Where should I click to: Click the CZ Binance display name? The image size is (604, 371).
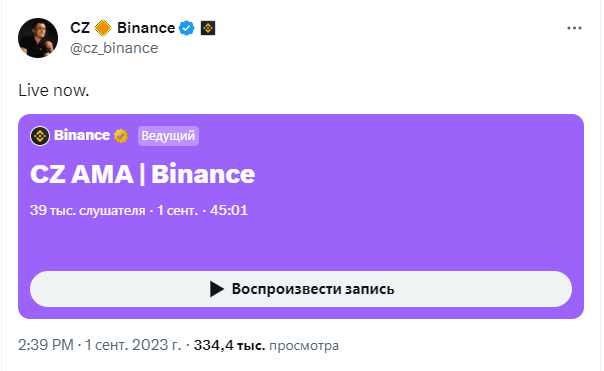[122, 28]
